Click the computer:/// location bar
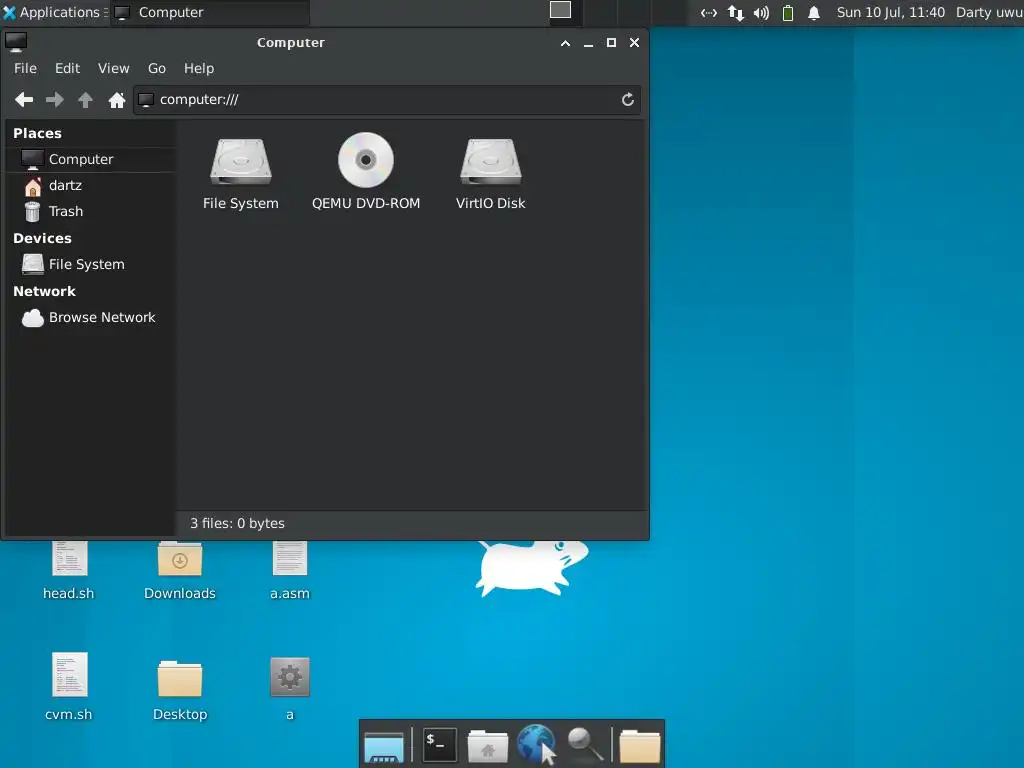Screen dimensions: 1024x768 click(387, 100)
